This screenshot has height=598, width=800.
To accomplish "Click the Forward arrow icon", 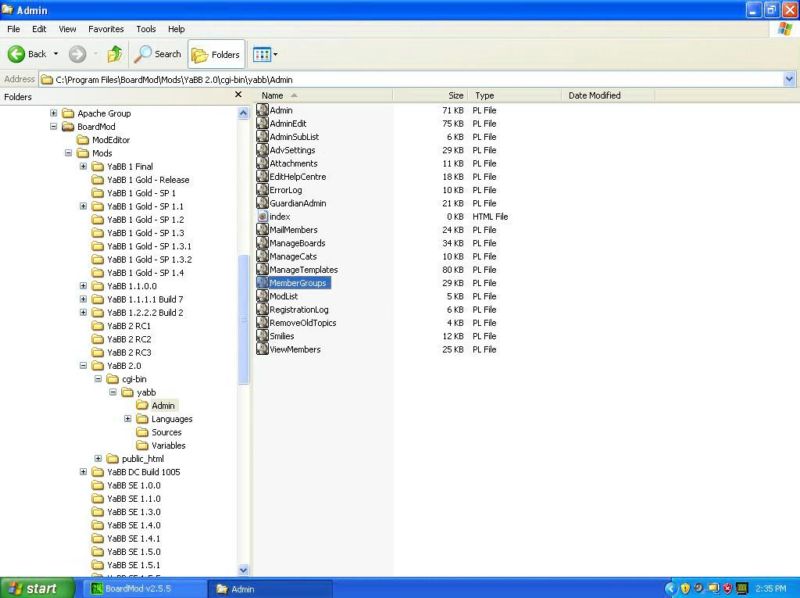I will (x=78, y=54).
